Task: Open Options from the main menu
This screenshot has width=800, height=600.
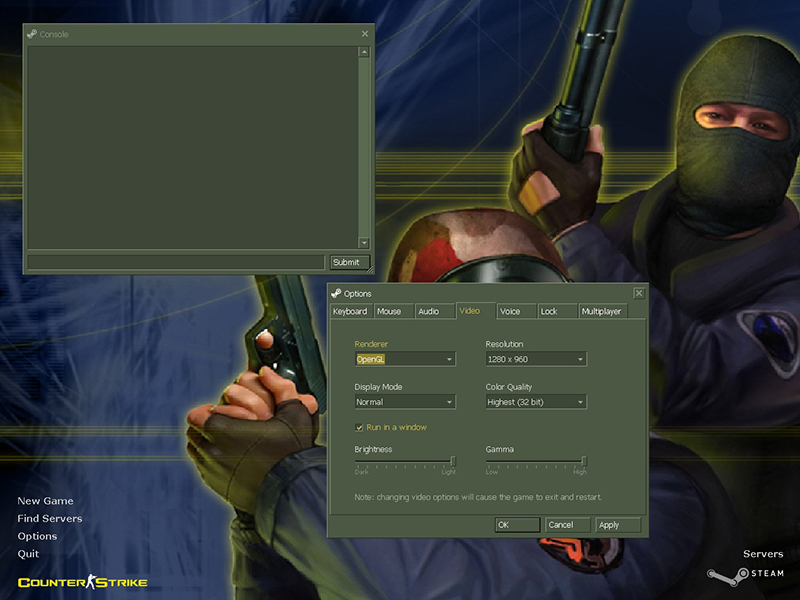Action: point(37,536)
